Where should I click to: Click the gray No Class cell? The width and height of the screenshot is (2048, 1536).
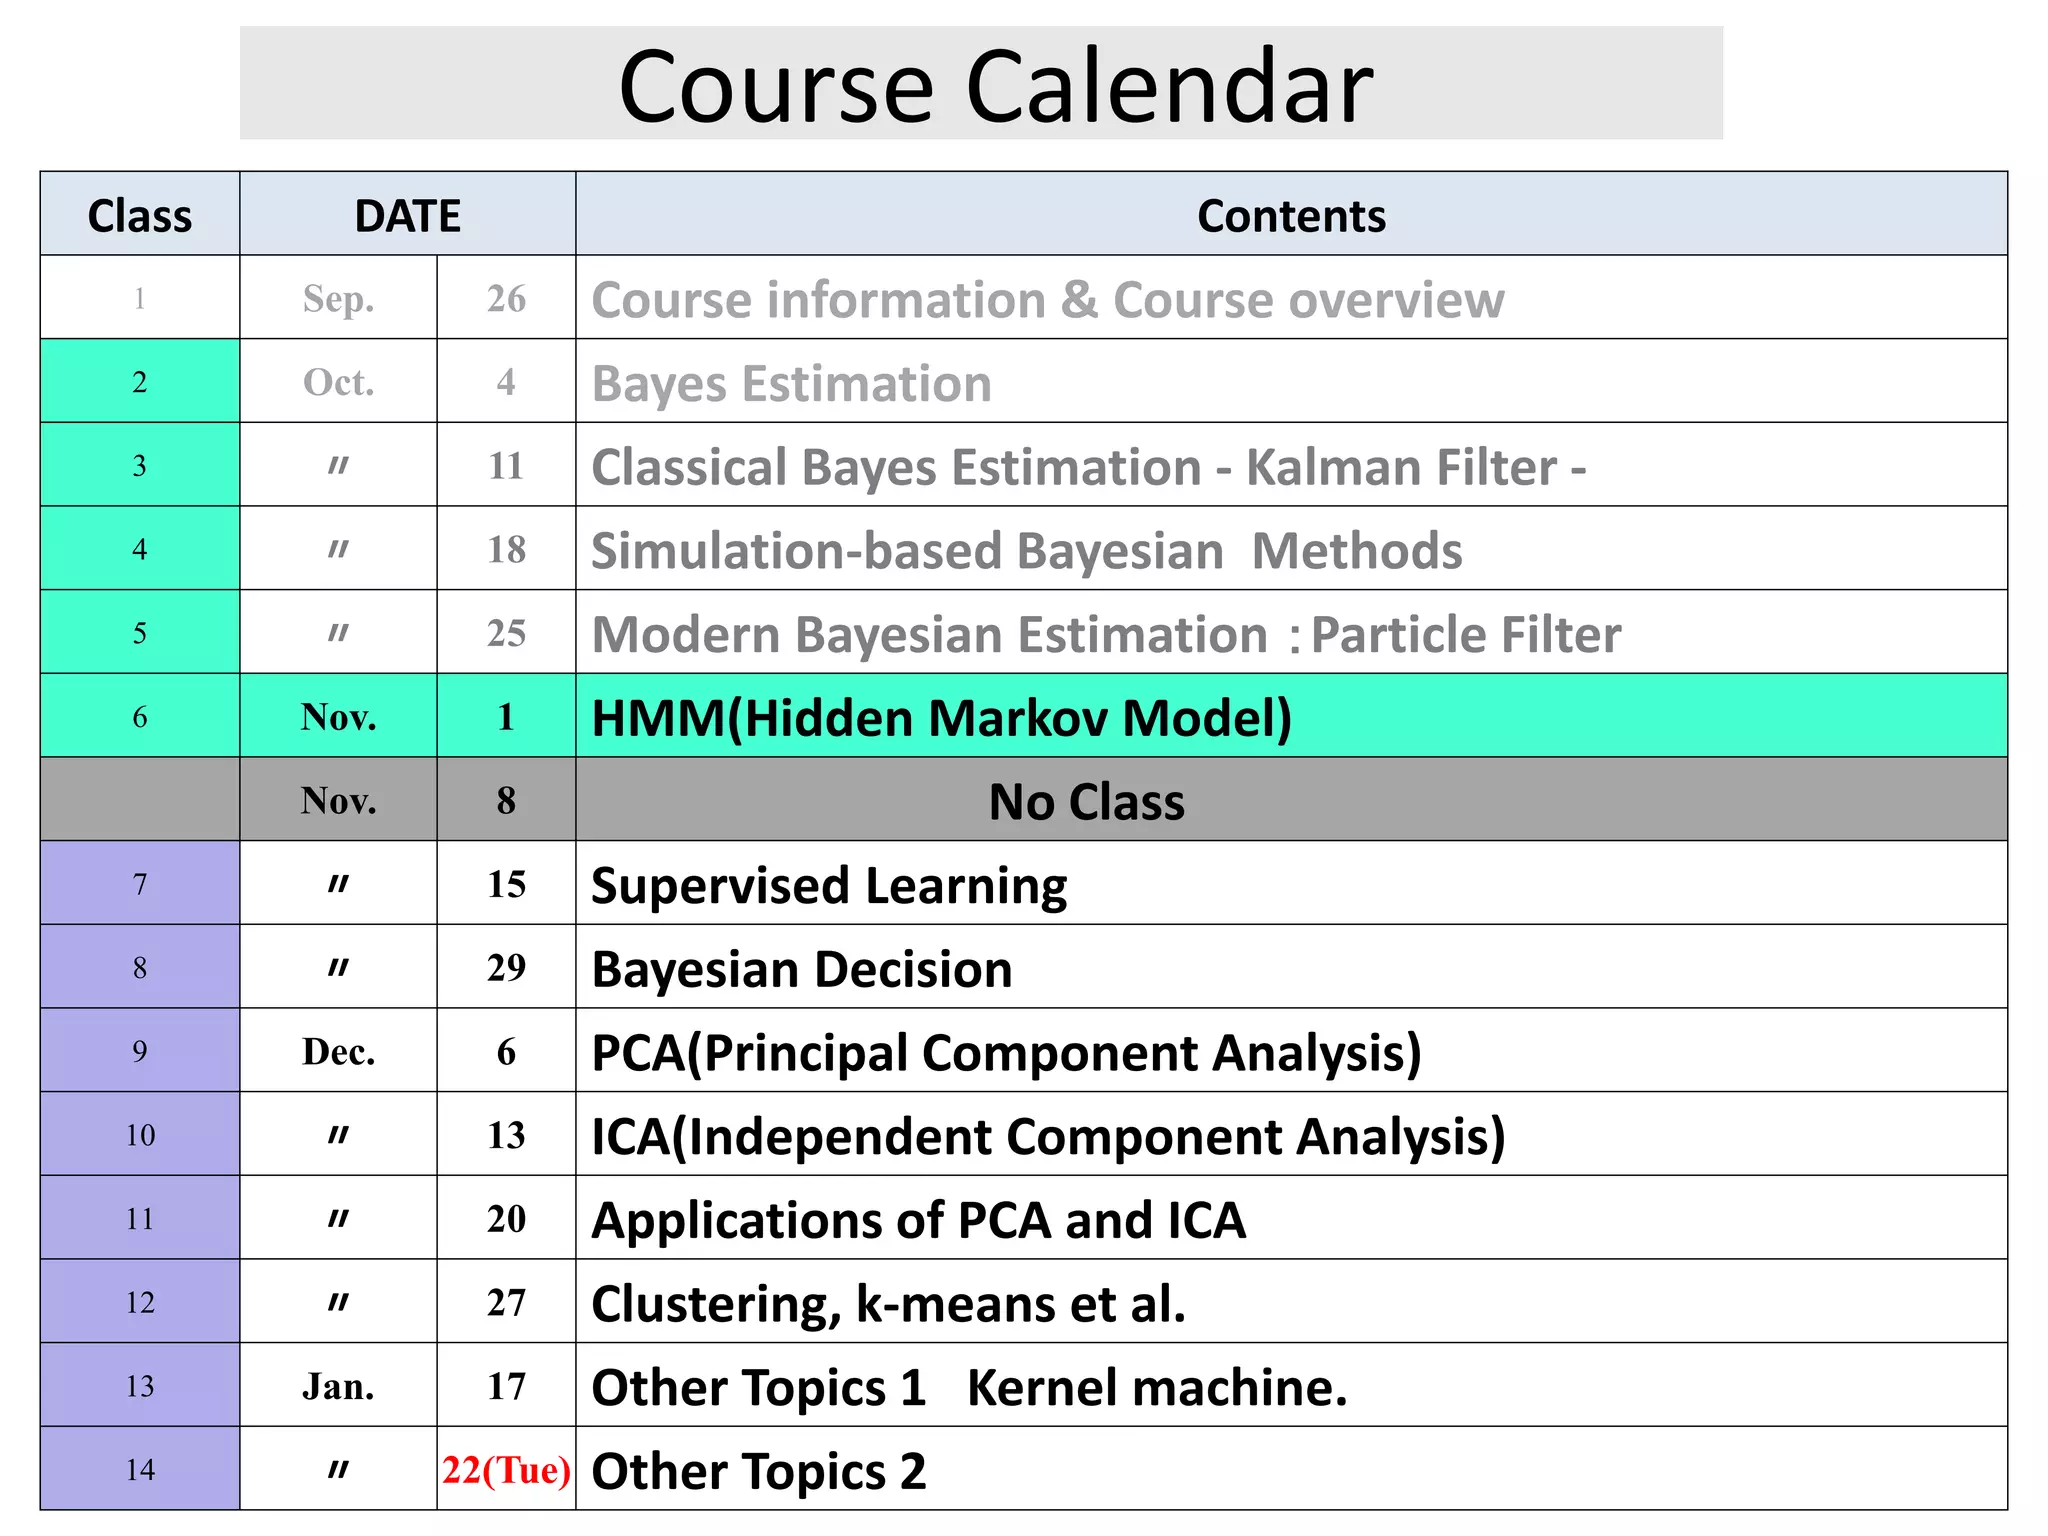(1291, 800)
